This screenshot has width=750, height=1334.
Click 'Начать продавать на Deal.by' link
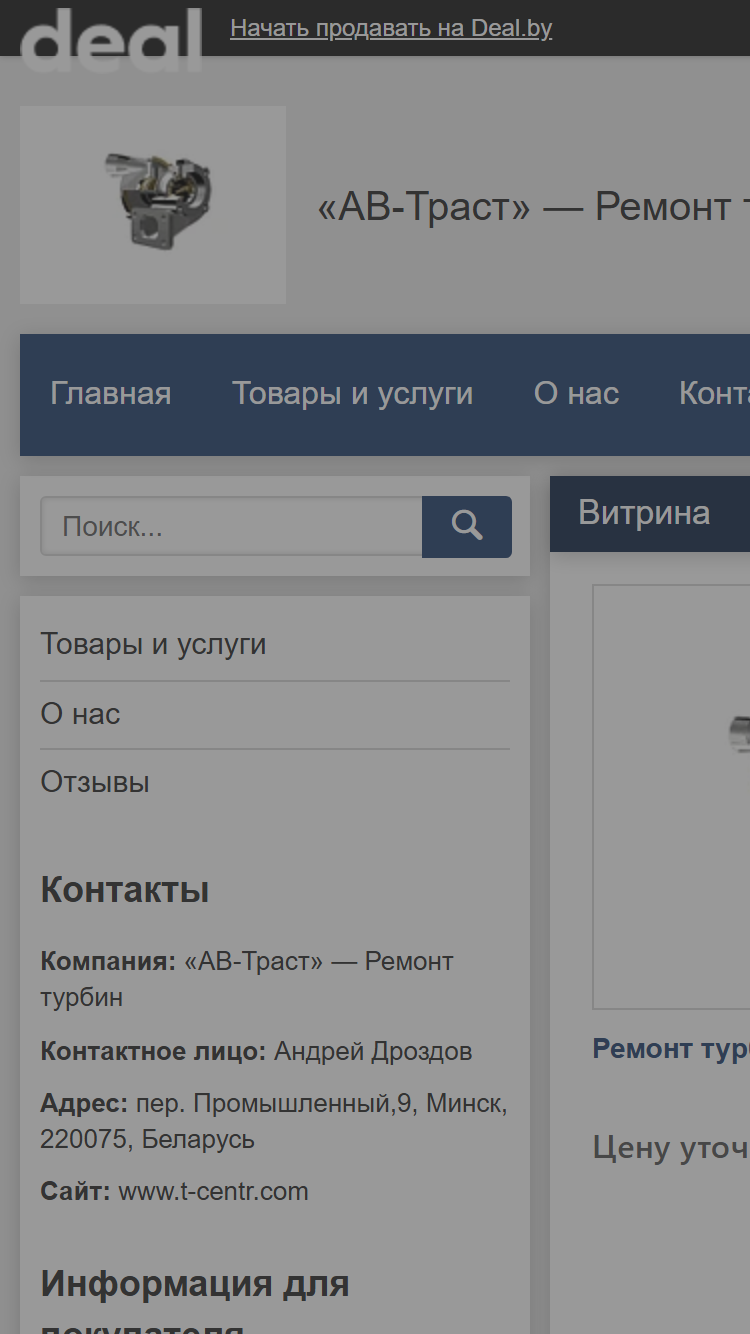click(391, 28)
